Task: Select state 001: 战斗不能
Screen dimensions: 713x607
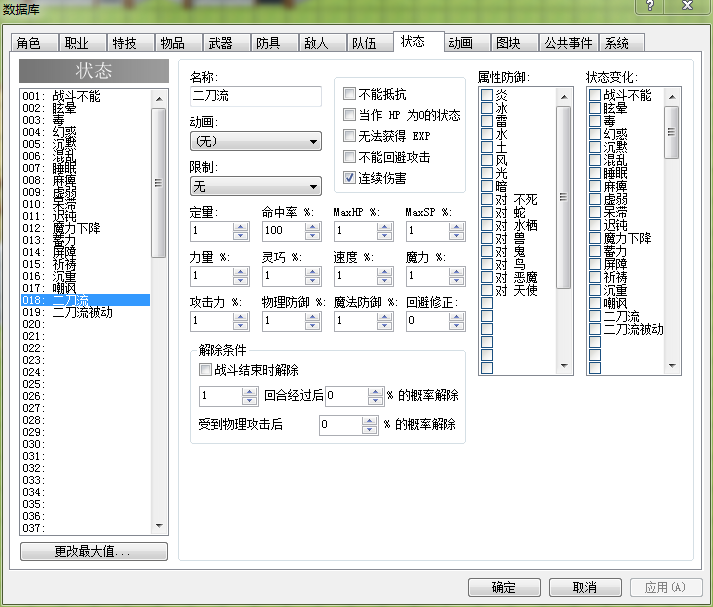Action: click(x=85, y=96)
